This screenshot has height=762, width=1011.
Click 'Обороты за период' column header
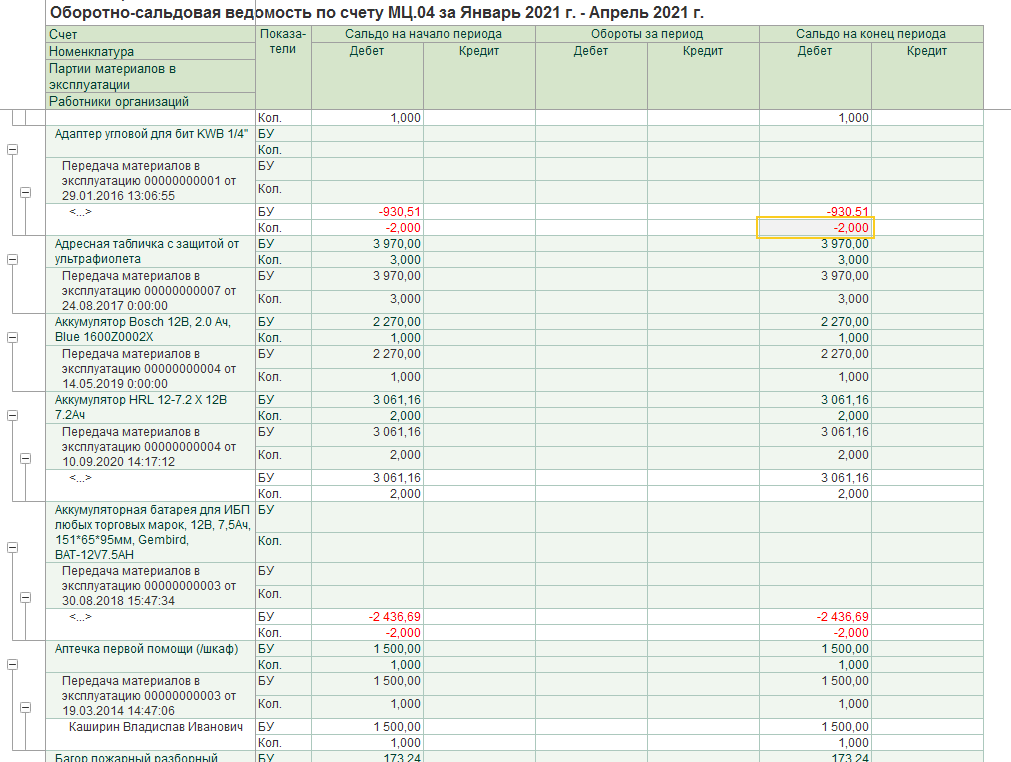(x=647, y=34)
